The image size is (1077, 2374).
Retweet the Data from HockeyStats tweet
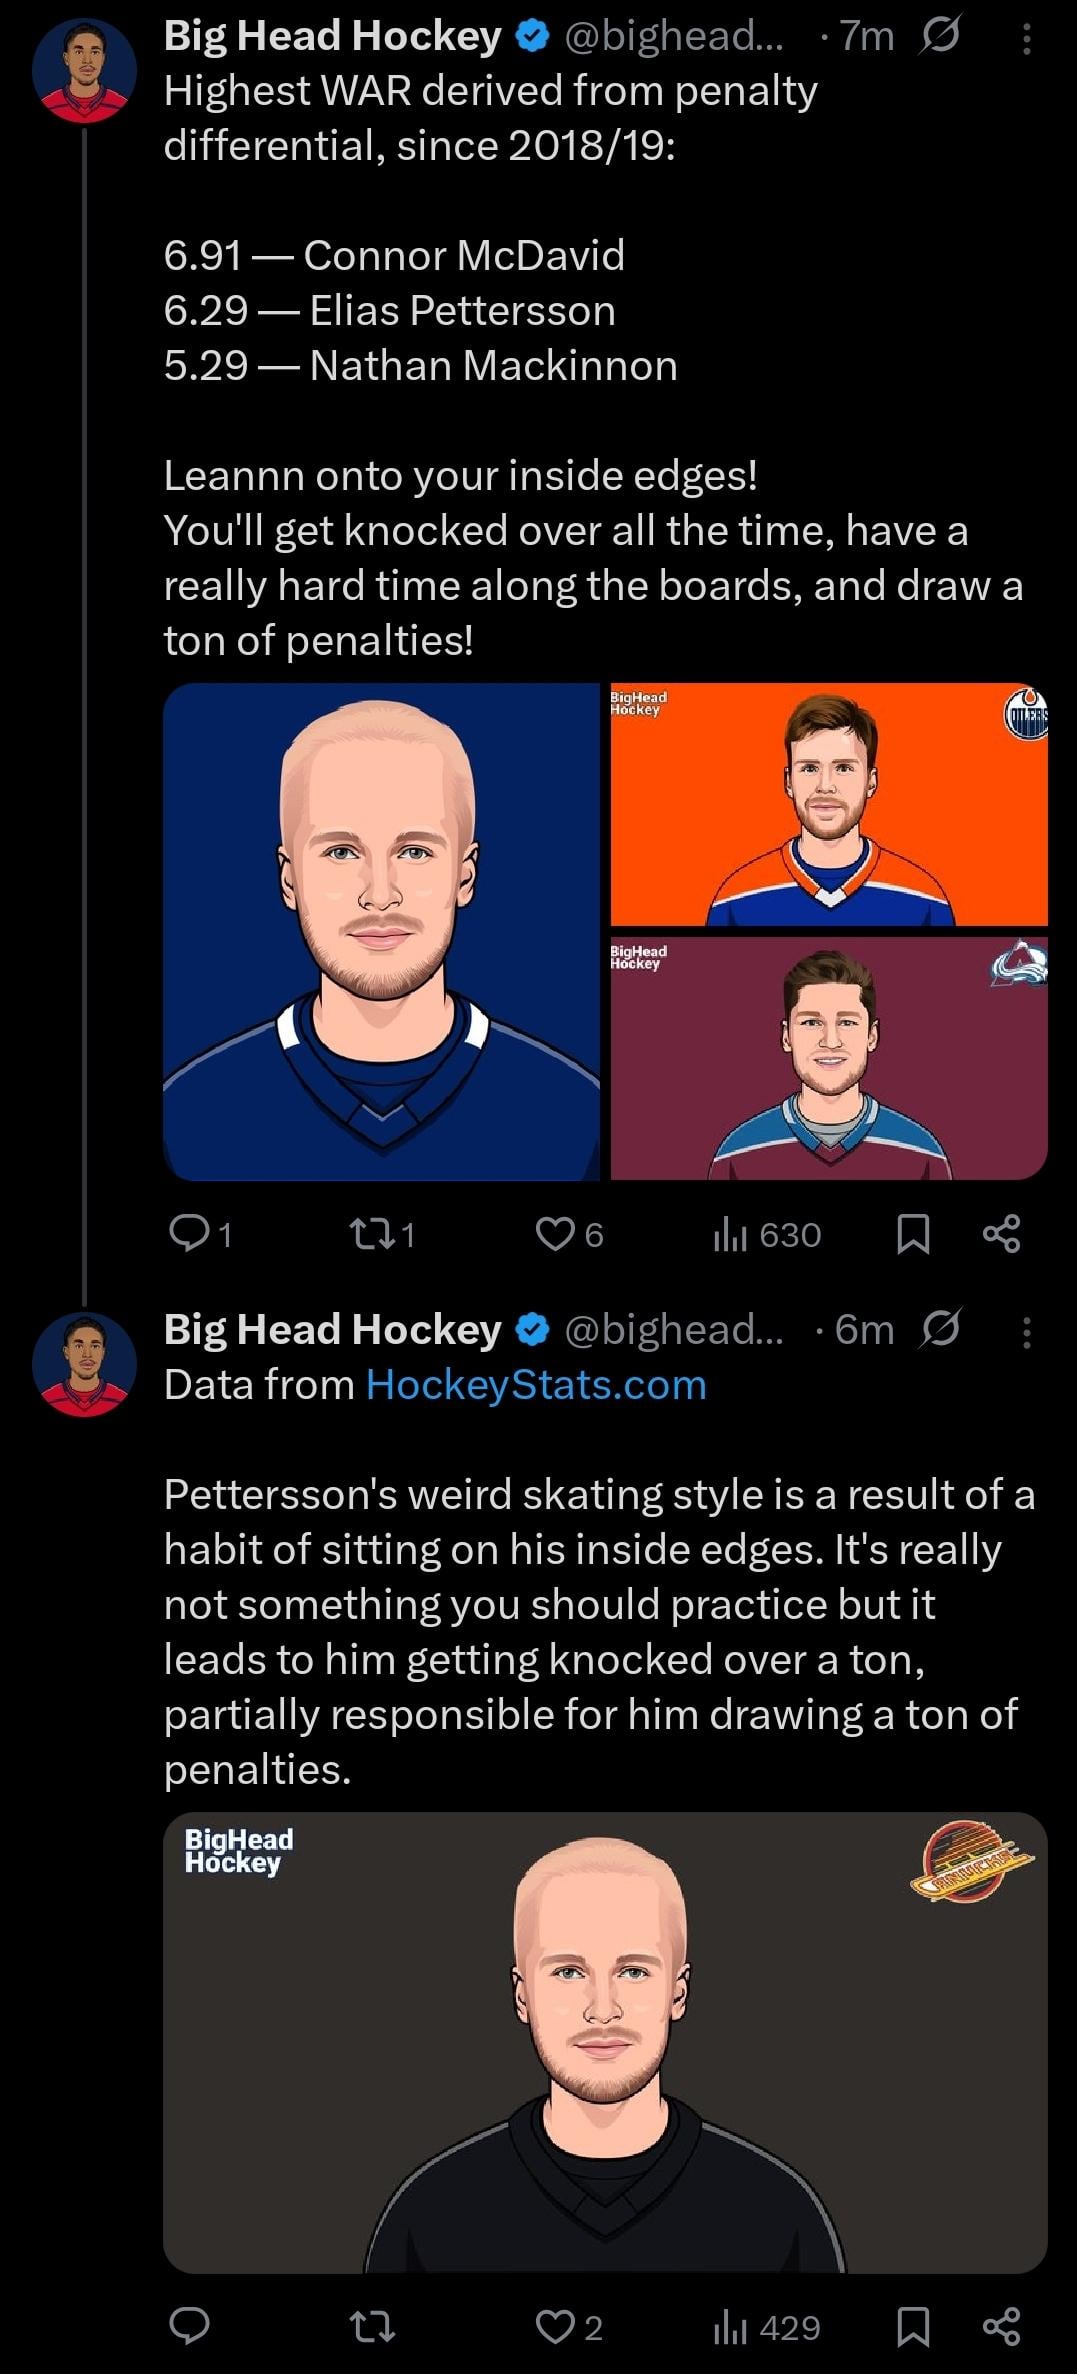372,2328
